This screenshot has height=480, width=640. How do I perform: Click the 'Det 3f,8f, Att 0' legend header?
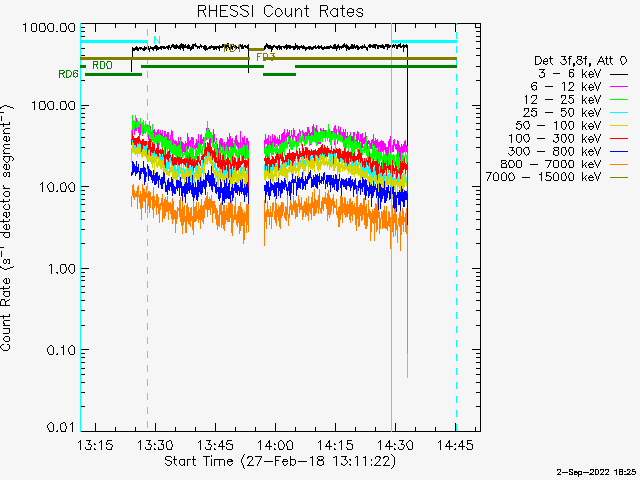(580, 61)
